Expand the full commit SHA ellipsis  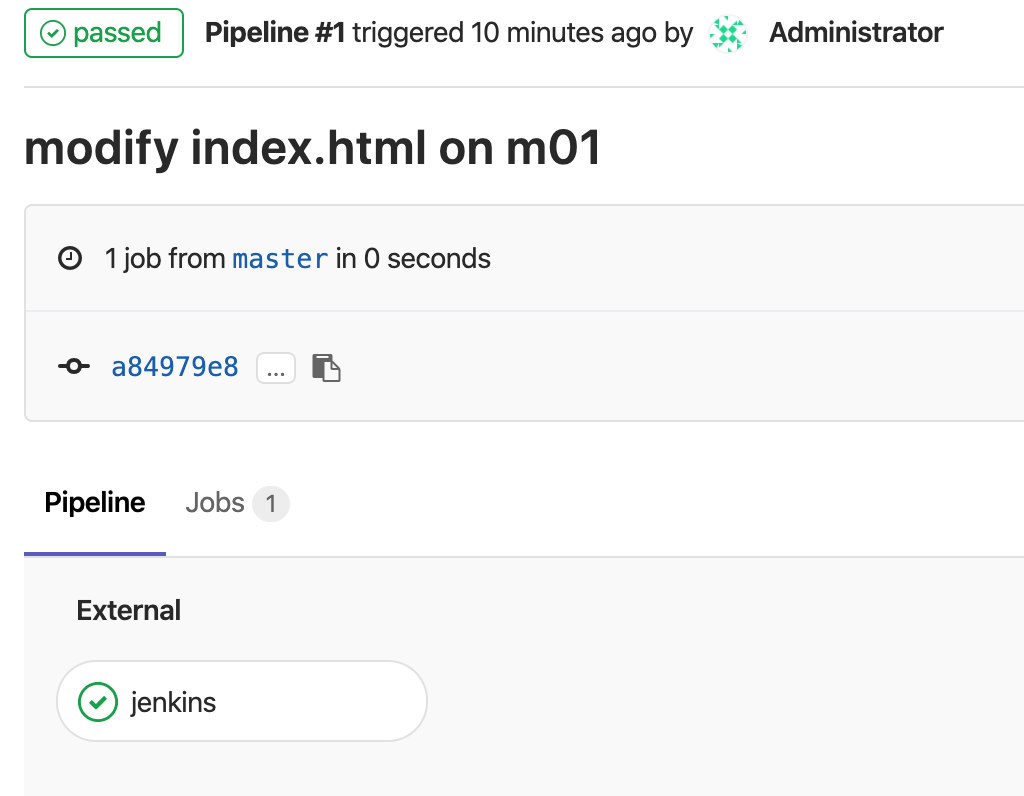(276, 368)
